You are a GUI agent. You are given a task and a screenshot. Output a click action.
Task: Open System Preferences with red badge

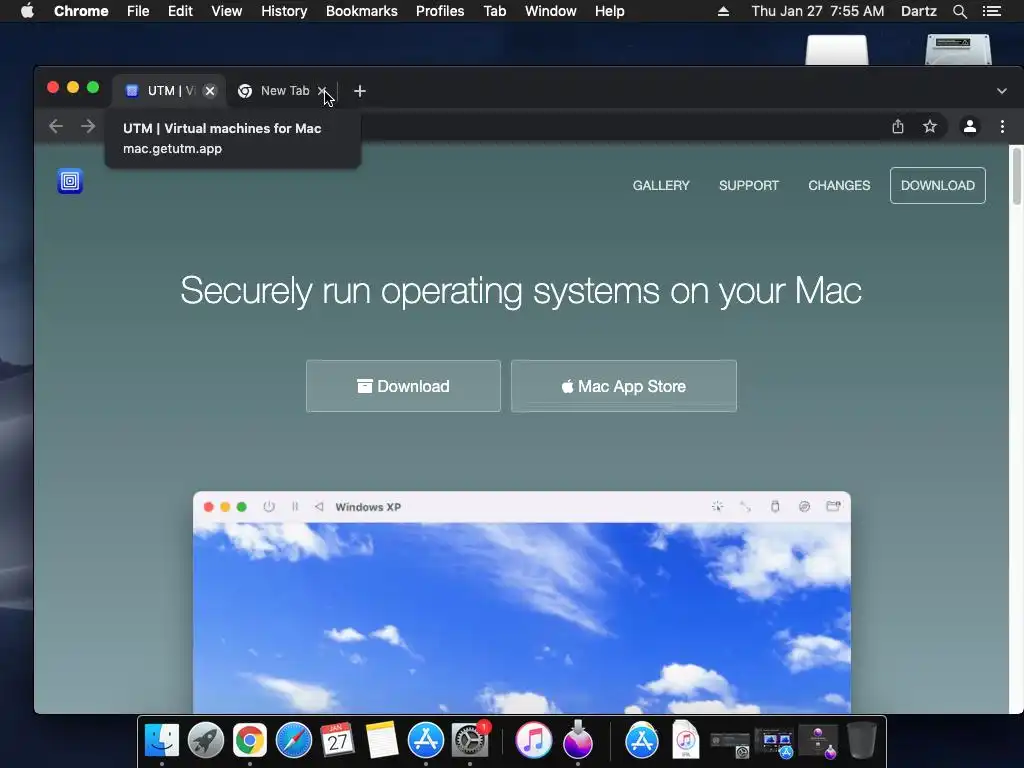click(x=470, y=741)
